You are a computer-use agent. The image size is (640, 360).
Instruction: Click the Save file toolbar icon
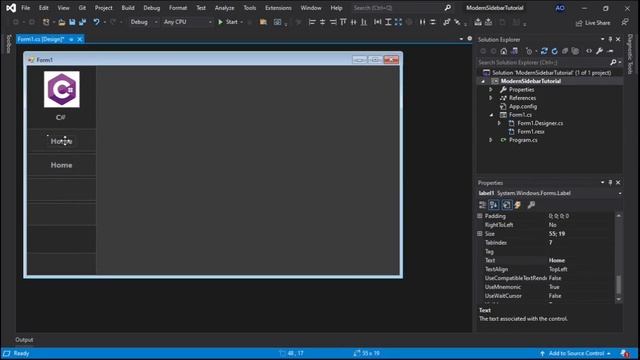(72, 22)
